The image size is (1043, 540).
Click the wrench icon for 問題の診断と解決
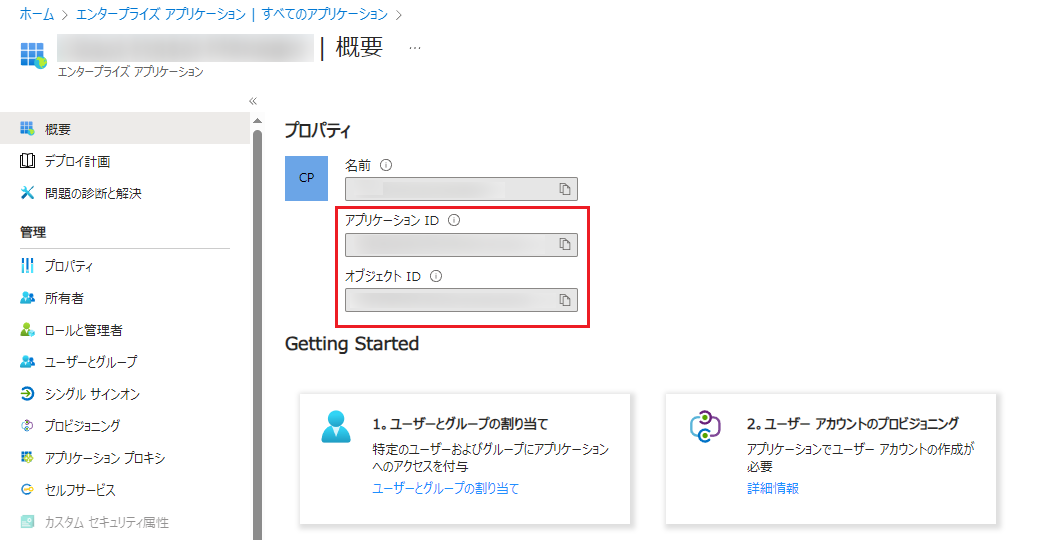27,193
